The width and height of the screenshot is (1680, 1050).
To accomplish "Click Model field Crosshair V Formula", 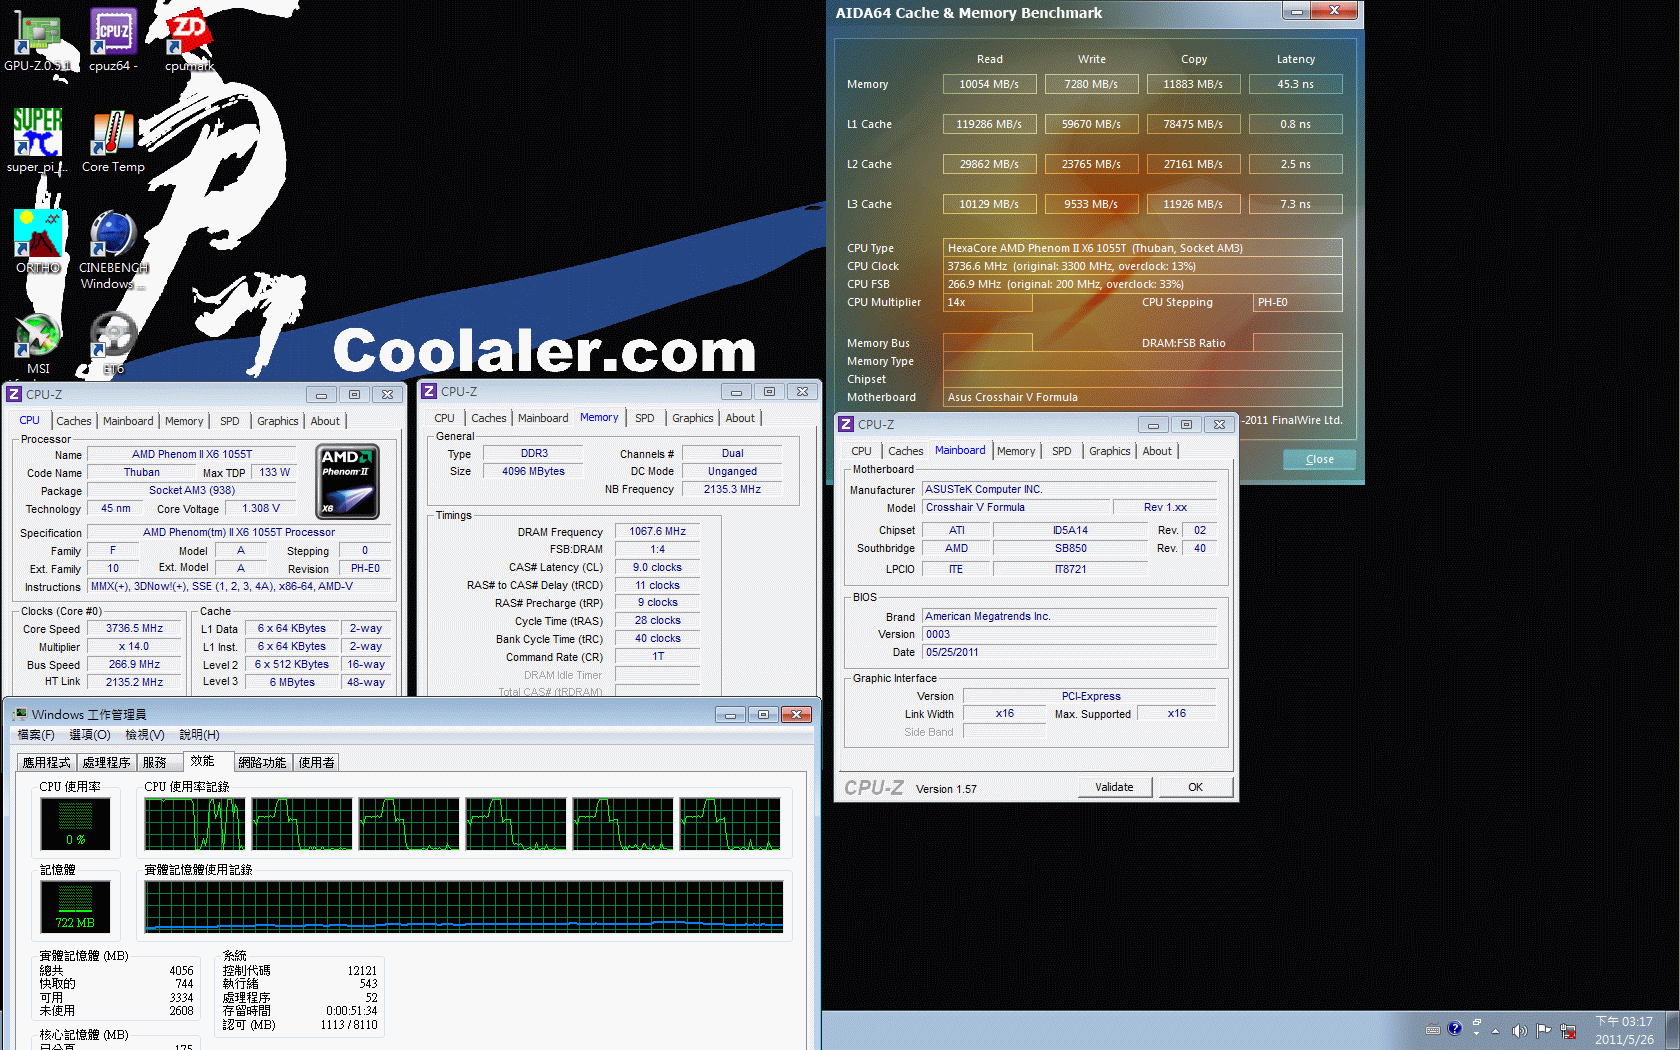I will (x=1015, y=508).
